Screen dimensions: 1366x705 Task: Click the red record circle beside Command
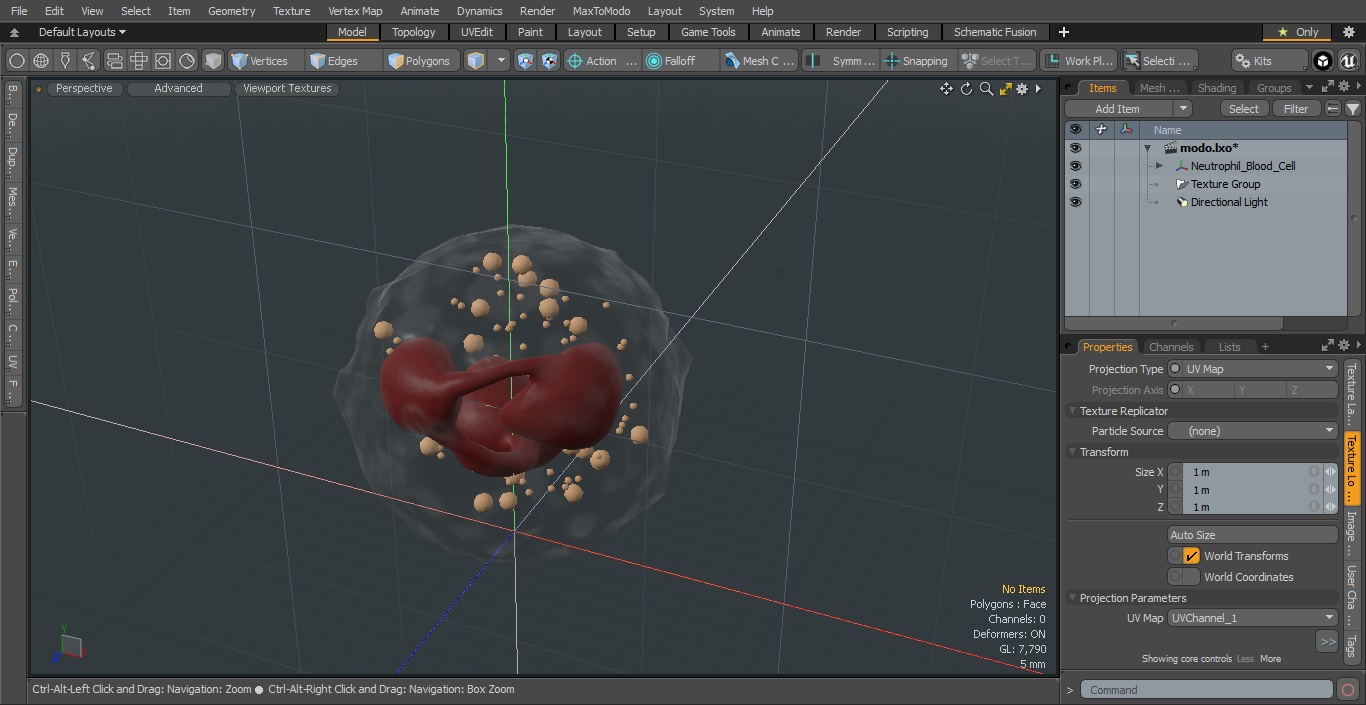1347,690
